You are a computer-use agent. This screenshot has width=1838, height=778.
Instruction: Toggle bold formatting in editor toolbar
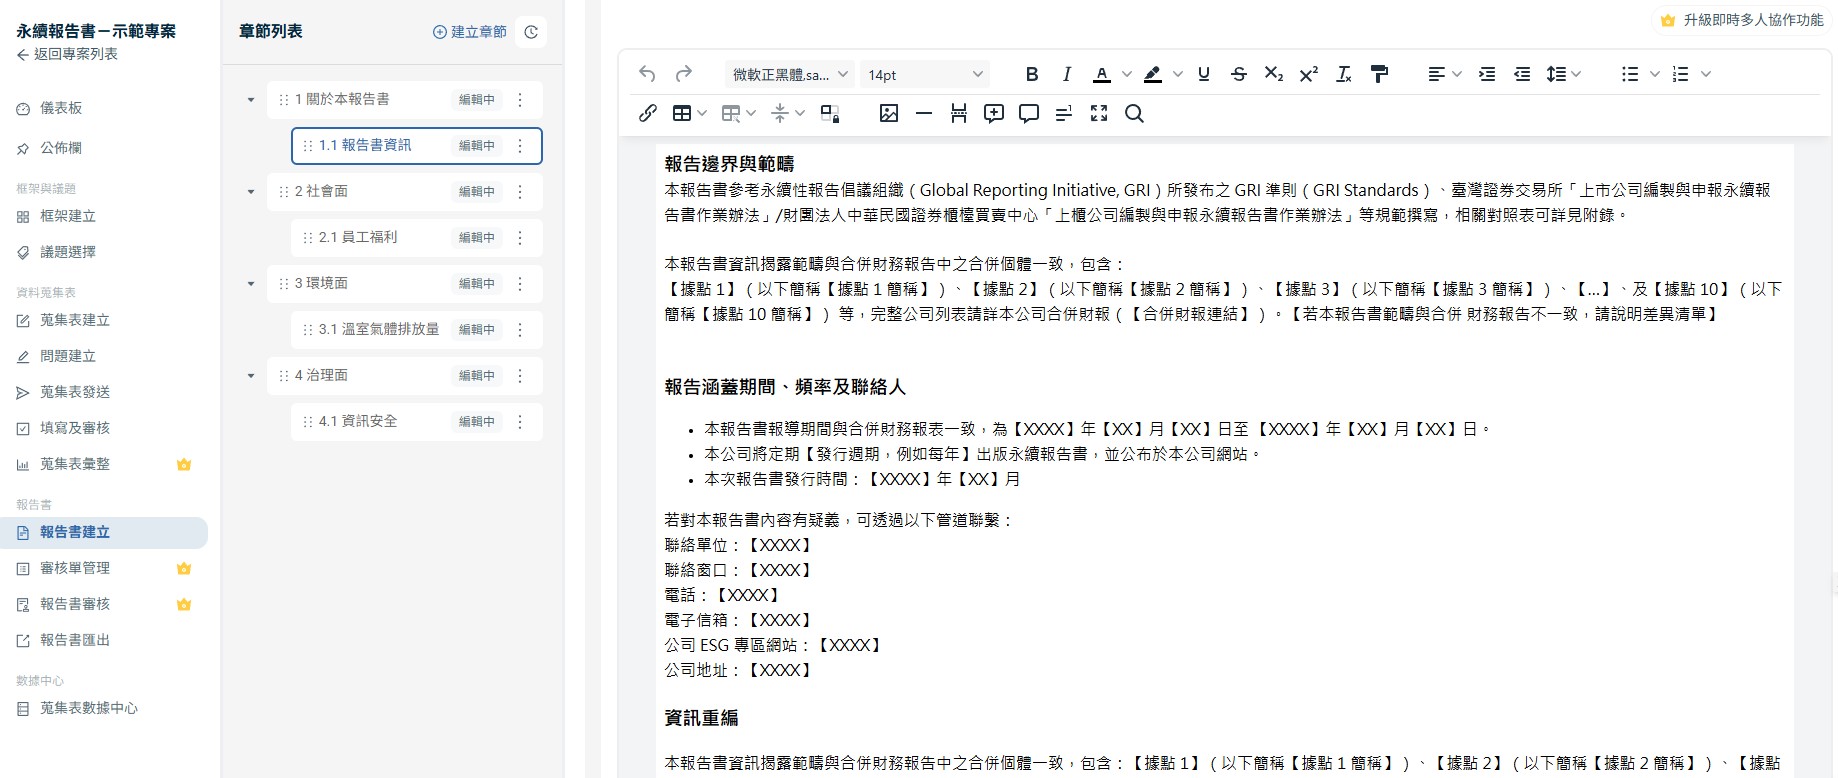[x=1032, y=74]
